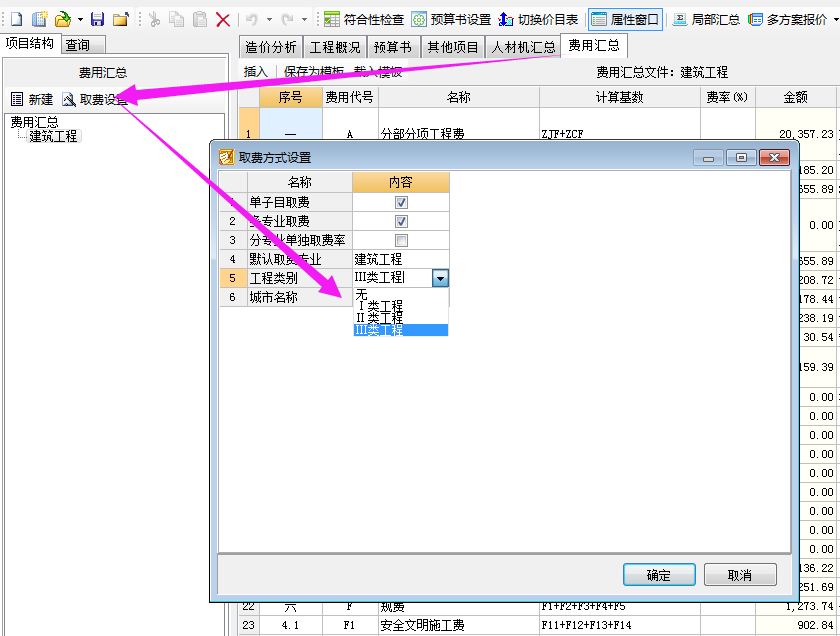Image resolution: width=840 pixels, height=636 pixels.
Task: Select the 费用汇总 tab
Action: pyautogui.click(x=594, y=46)
